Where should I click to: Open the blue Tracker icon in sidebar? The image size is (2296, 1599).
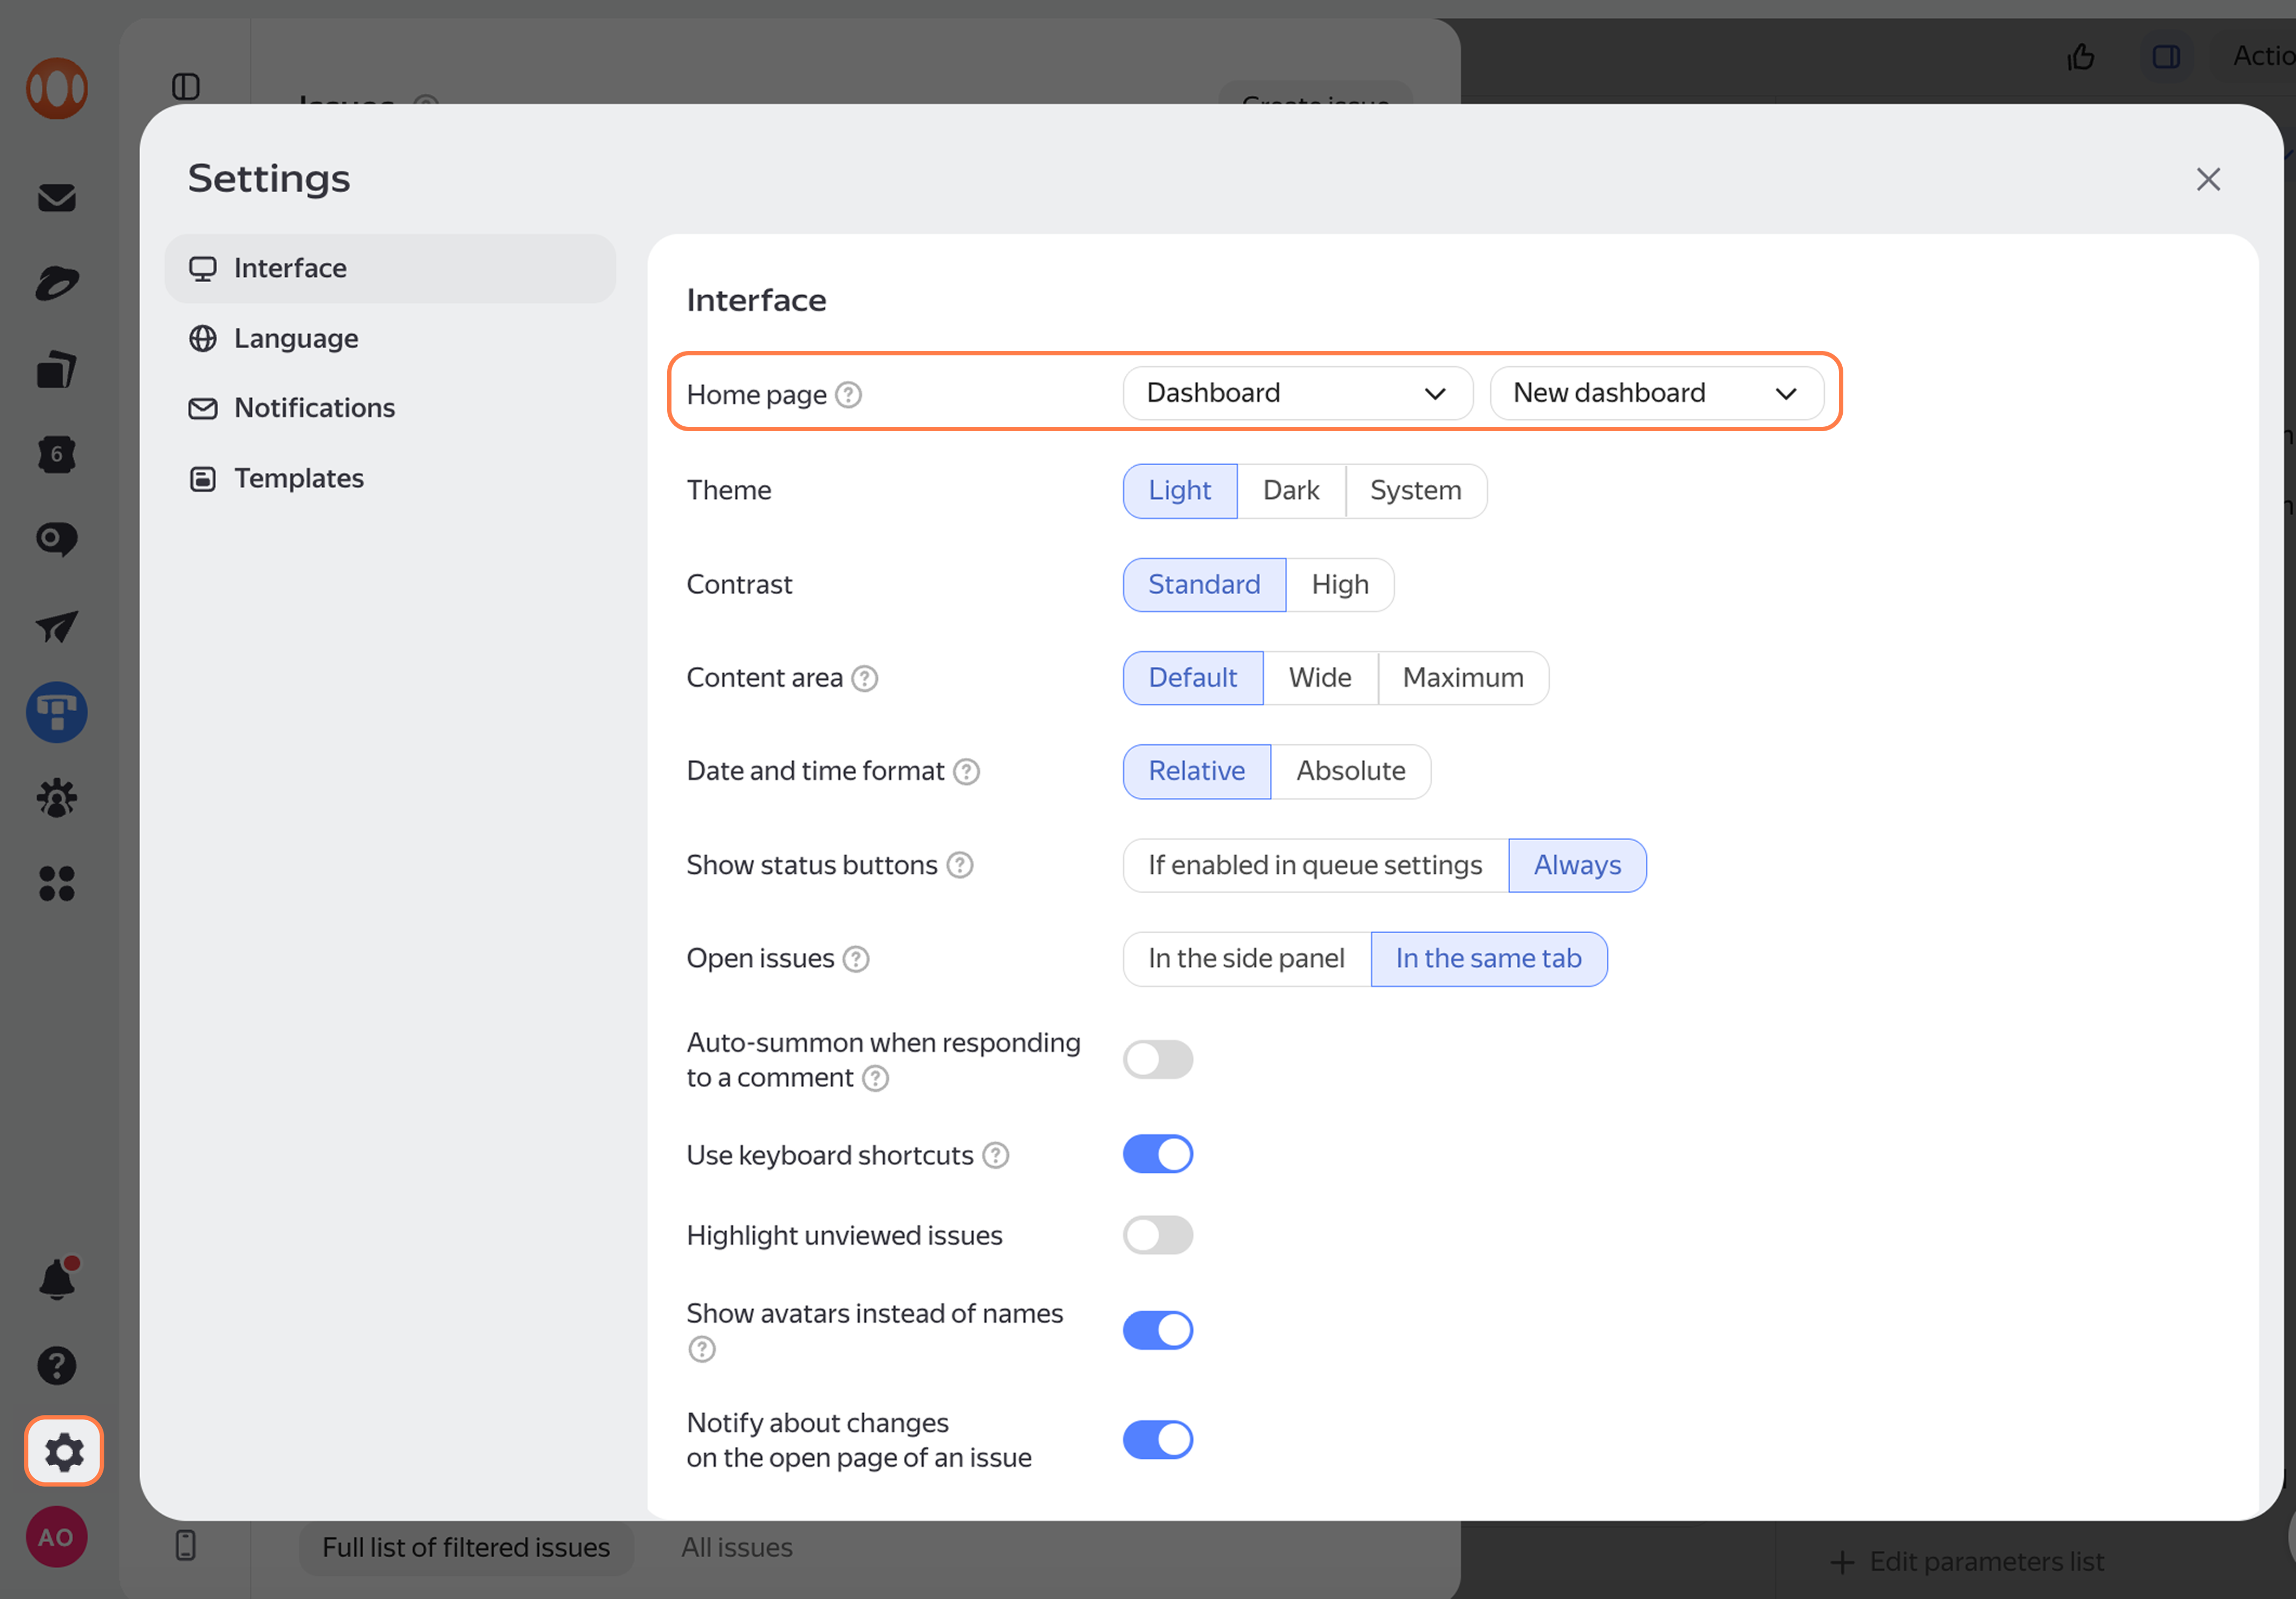[57, 713]
